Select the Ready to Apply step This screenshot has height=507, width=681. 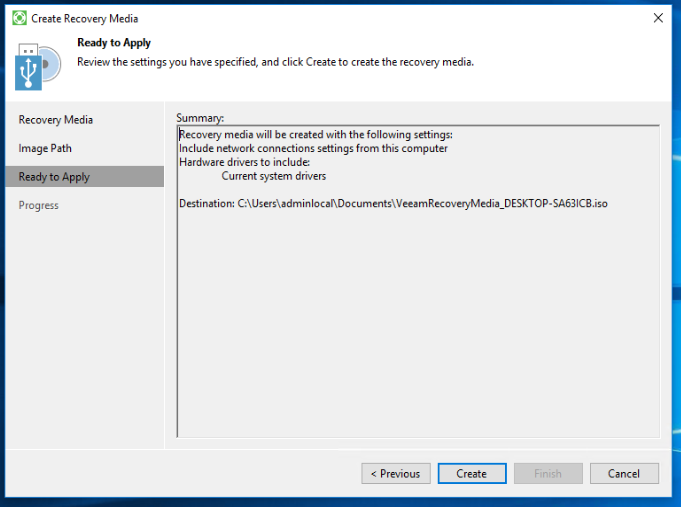point(85,176)
